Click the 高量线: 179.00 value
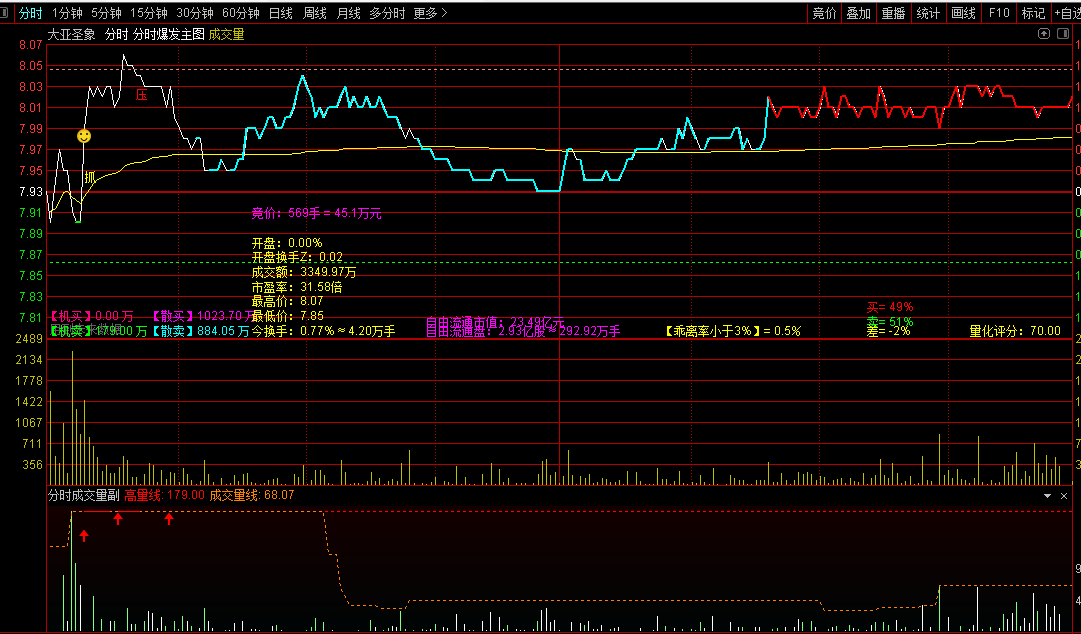 [164, 495]
